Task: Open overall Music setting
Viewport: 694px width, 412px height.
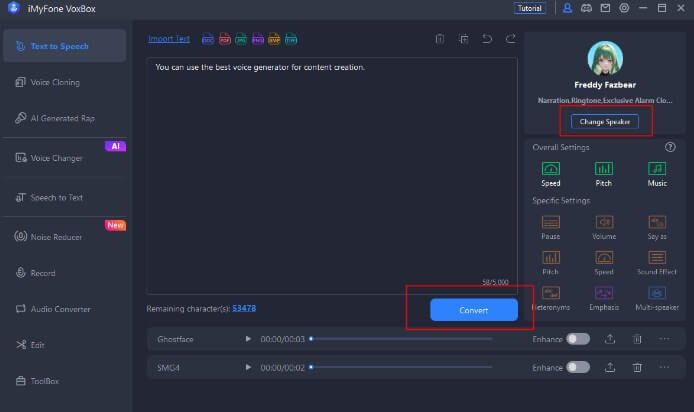Action: click(657, 174)
